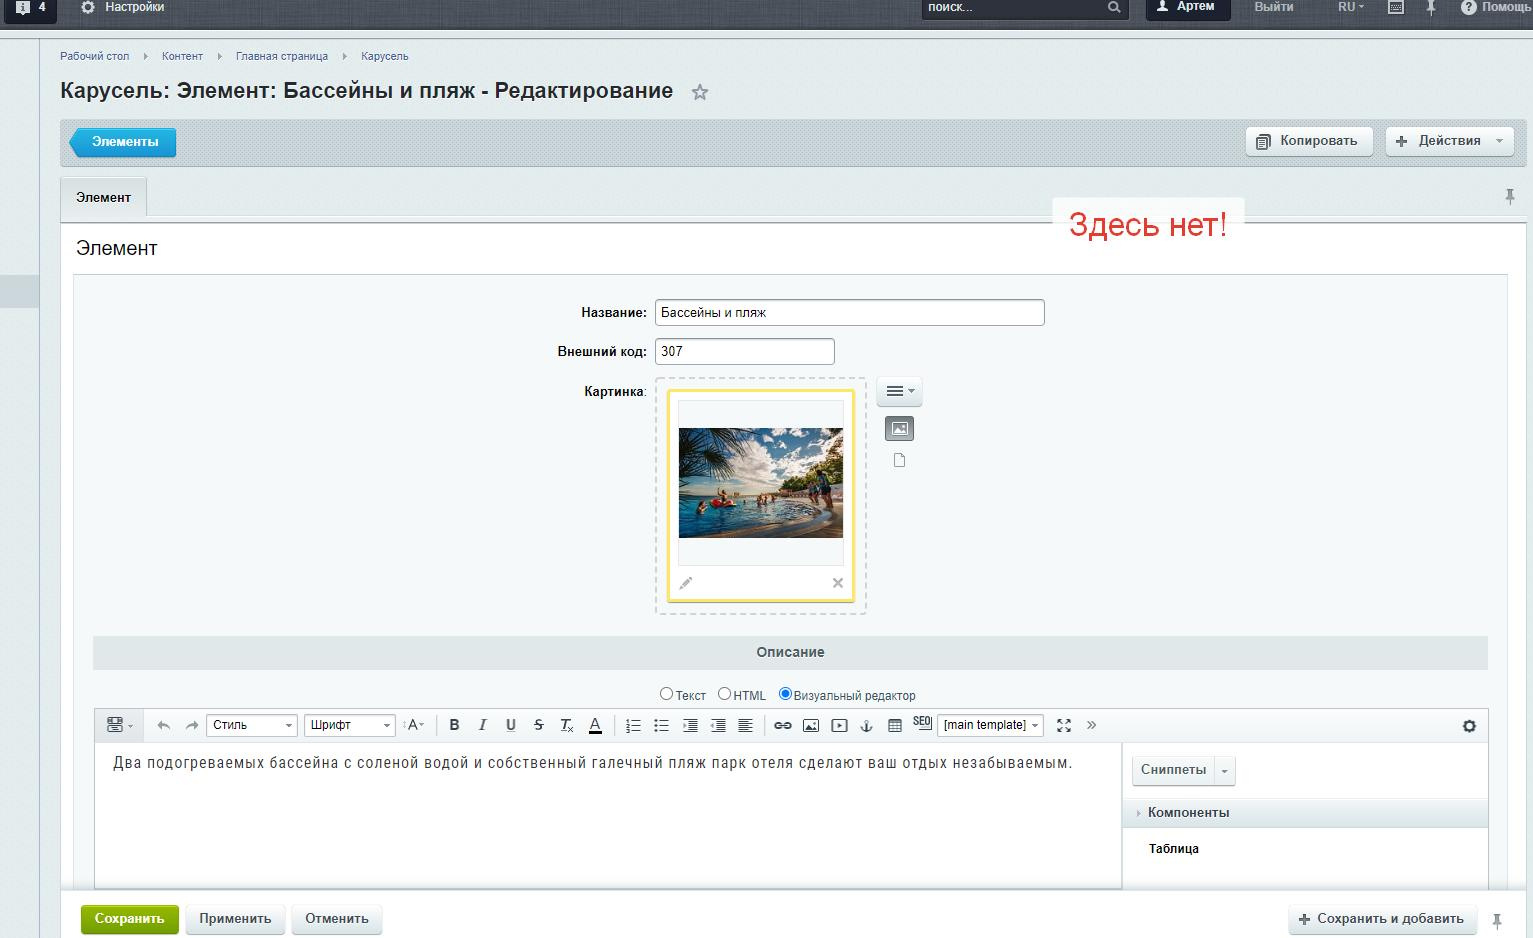The image size is (1533, 938).
Task: Open the font size dropdown
Action: pos(414,725)
